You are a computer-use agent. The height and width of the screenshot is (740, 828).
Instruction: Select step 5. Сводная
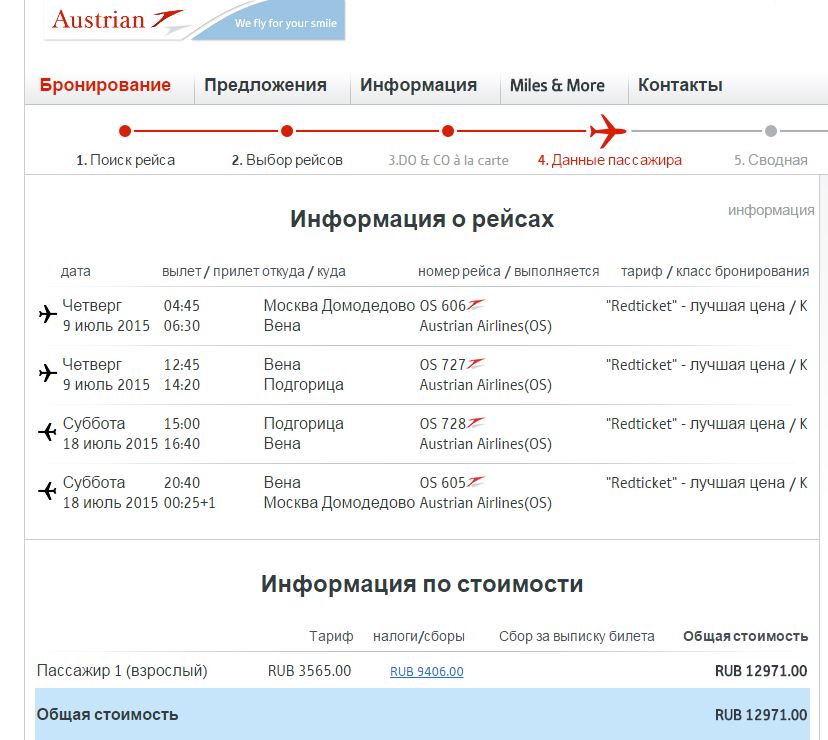771,160
